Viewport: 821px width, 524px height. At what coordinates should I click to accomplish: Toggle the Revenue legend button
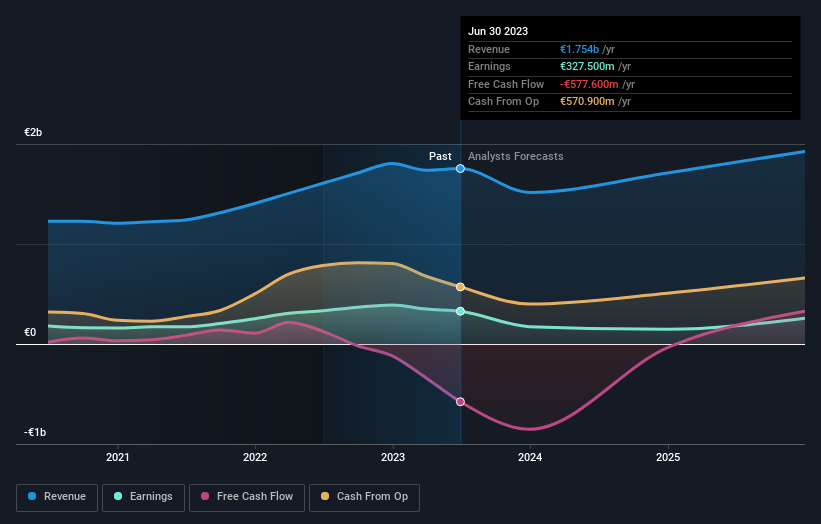click(x=57, y=497)
